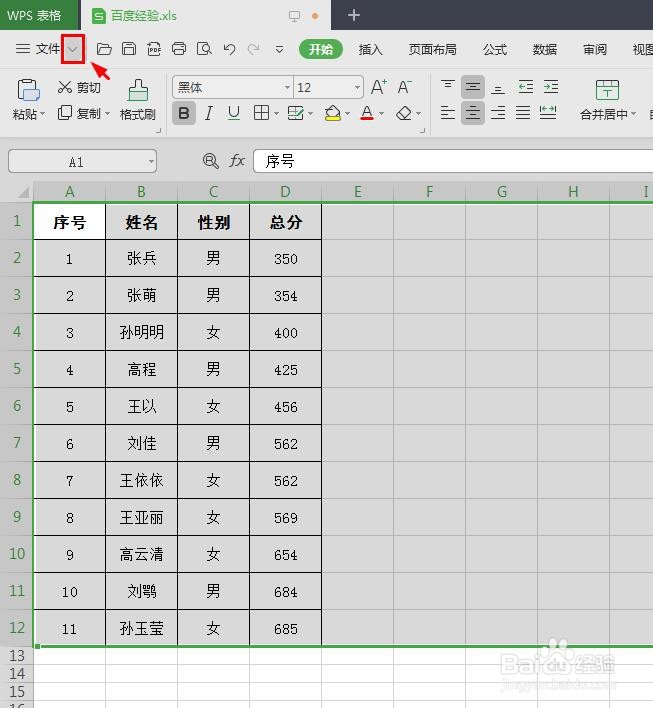Select column D header
This screenshot has height=708, width=653.
[285, 192]
